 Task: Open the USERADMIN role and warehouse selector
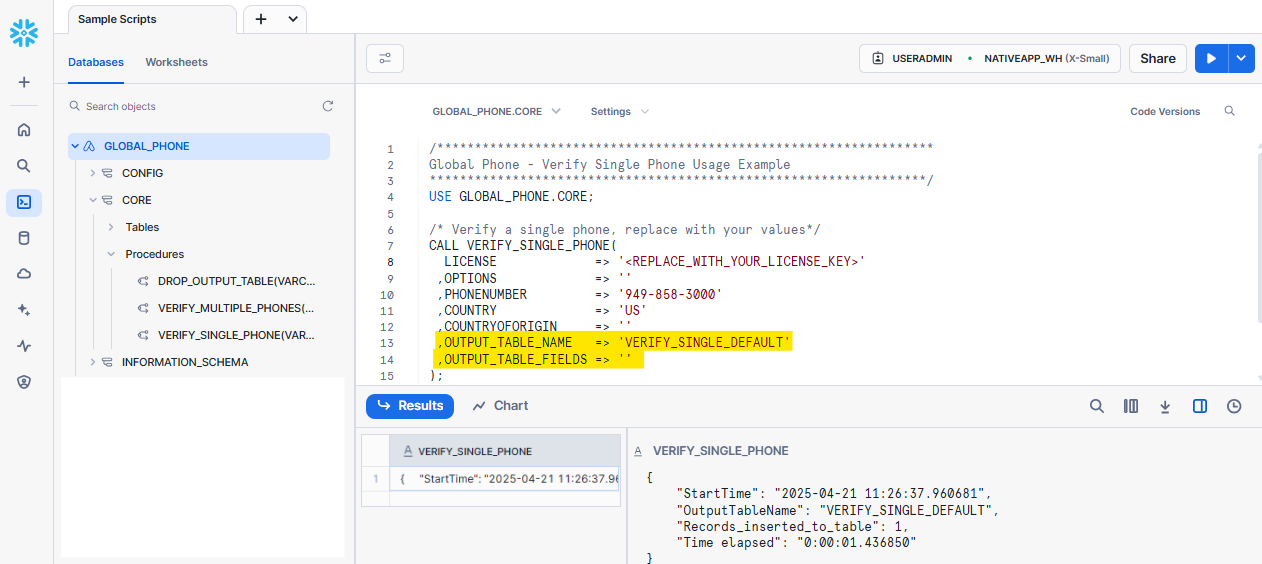pos(990,58)
